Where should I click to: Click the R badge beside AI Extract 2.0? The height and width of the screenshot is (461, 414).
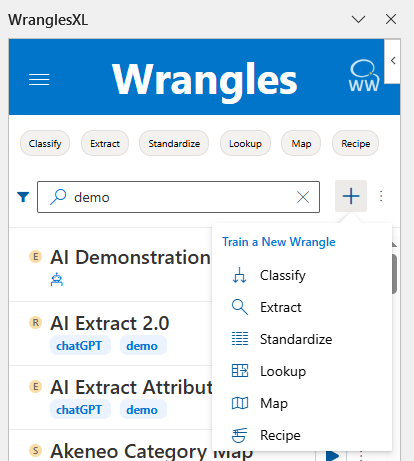click(x=36, y=323)
